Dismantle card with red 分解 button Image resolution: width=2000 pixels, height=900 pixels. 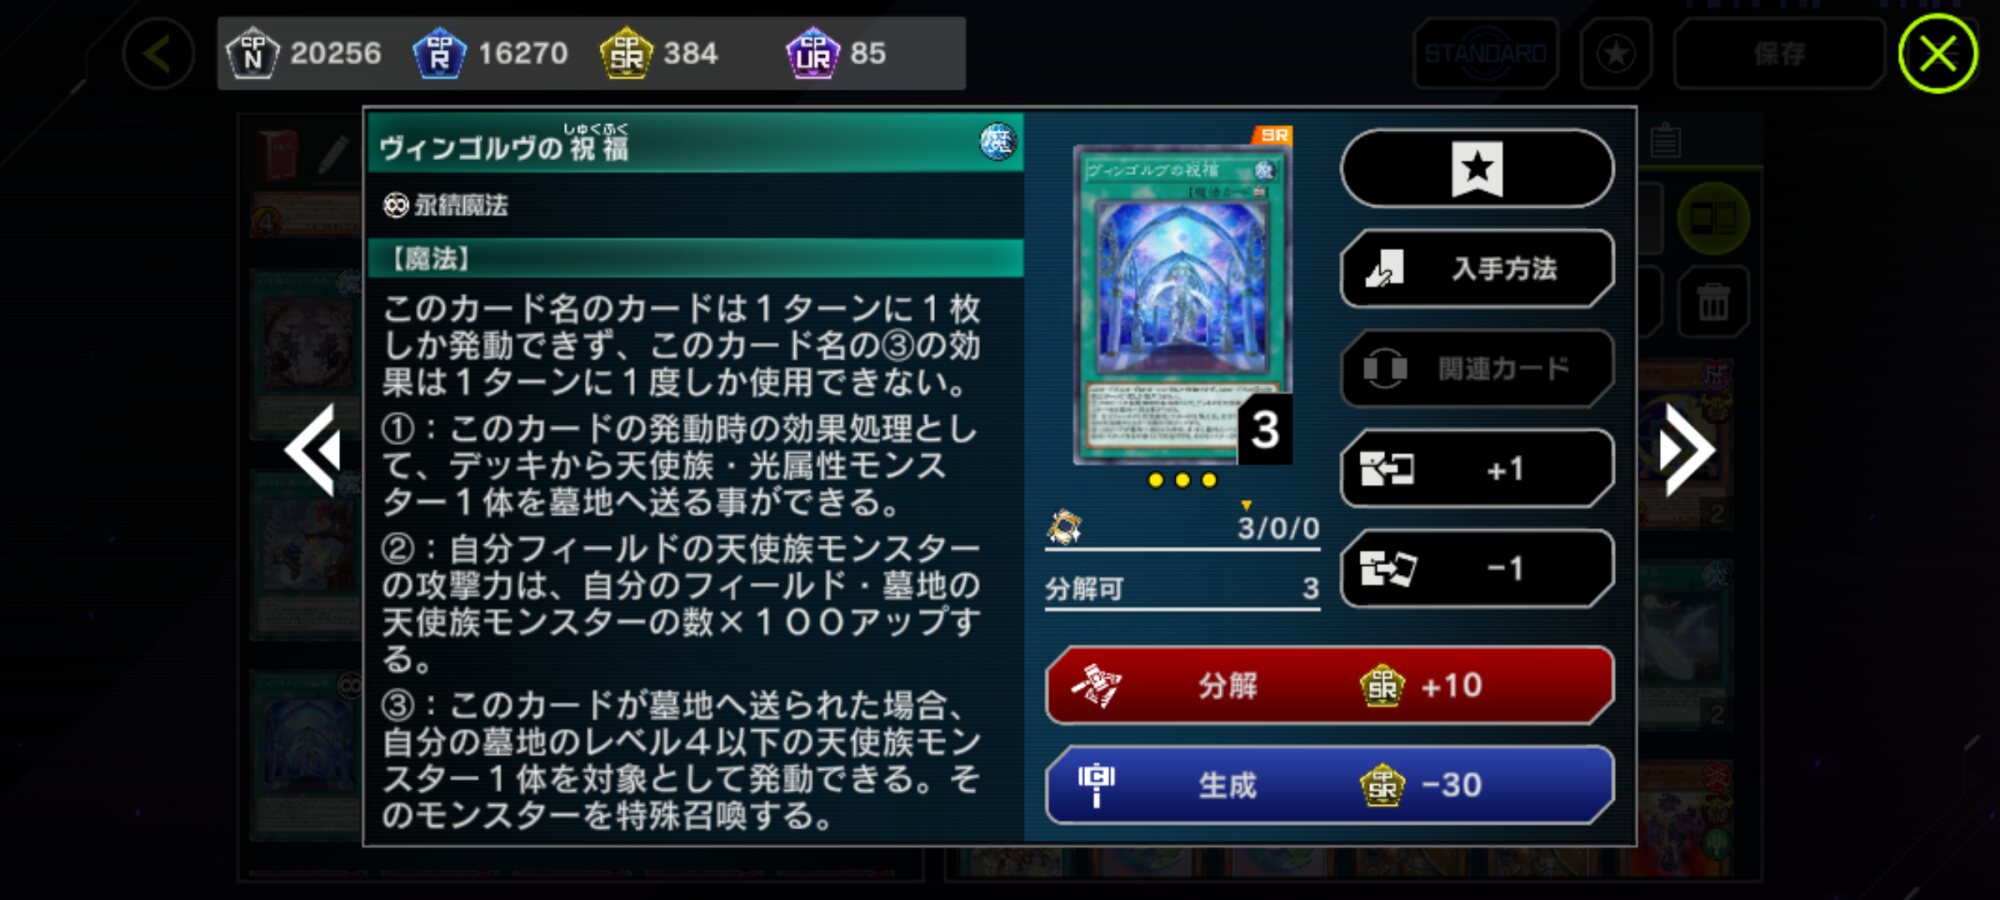(1329, 685)
